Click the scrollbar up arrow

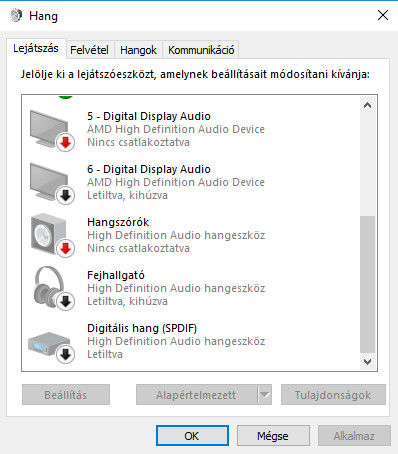[x=368, y=106]
